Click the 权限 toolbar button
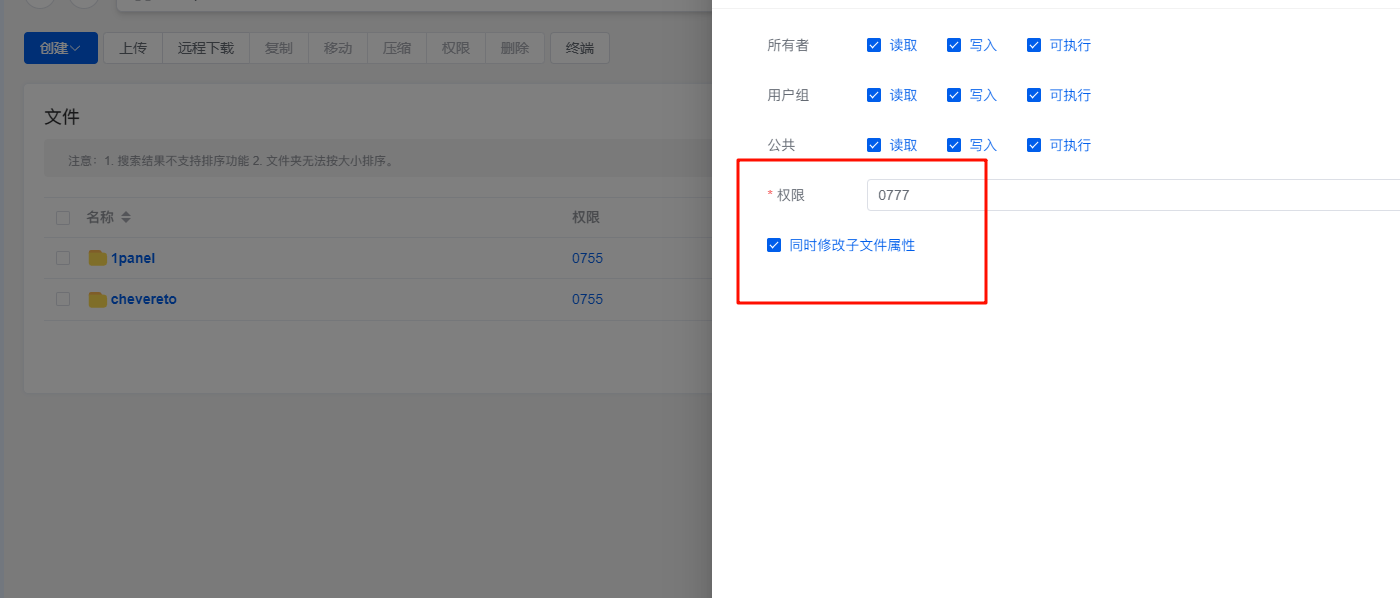Viewport: 1400px width, 598px height. coord(456,48)
